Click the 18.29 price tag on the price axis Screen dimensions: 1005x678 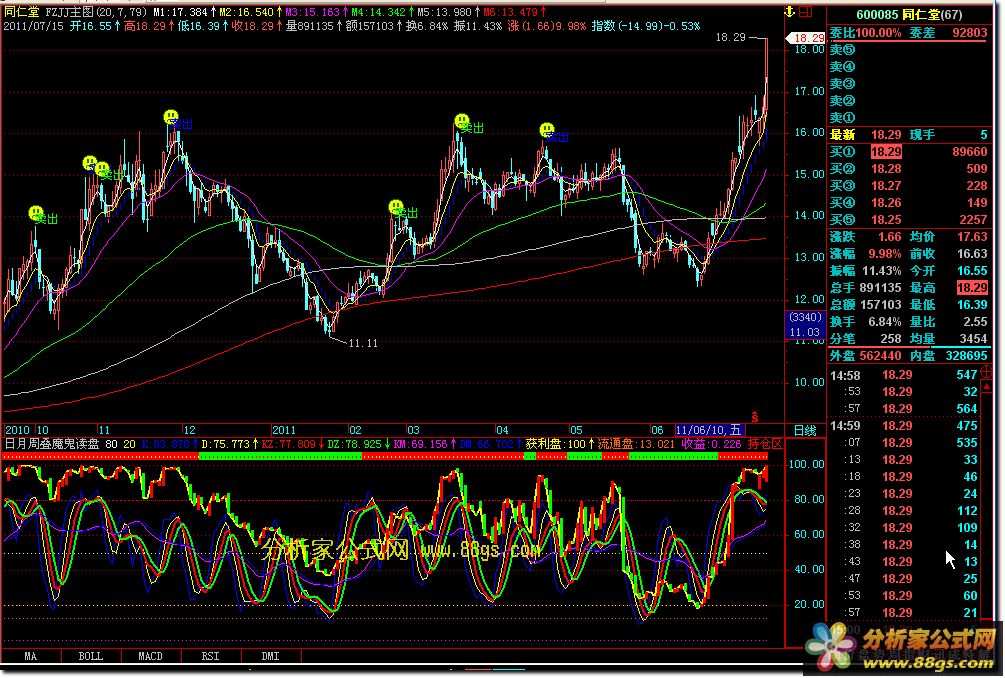click(x=806, y=38)
